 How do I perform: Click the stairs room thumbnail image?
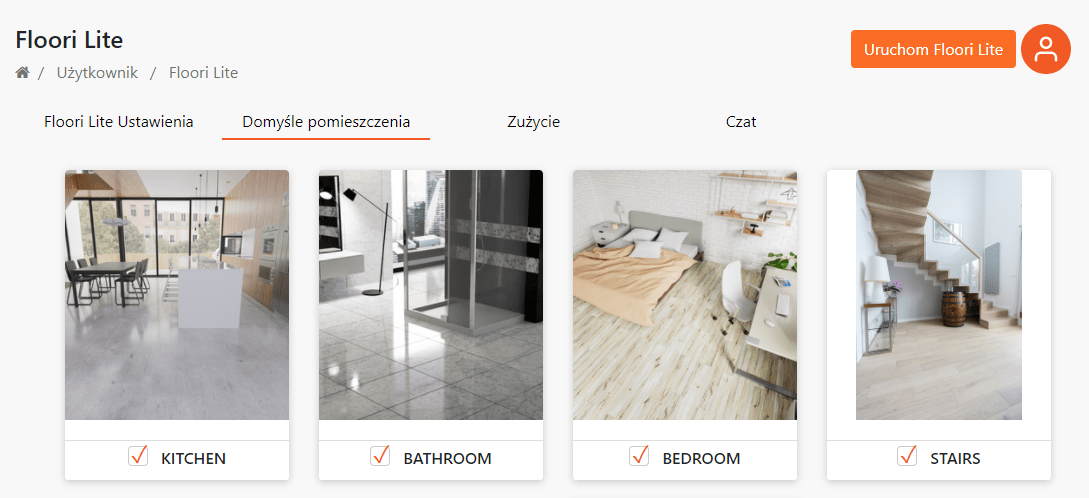938,295
